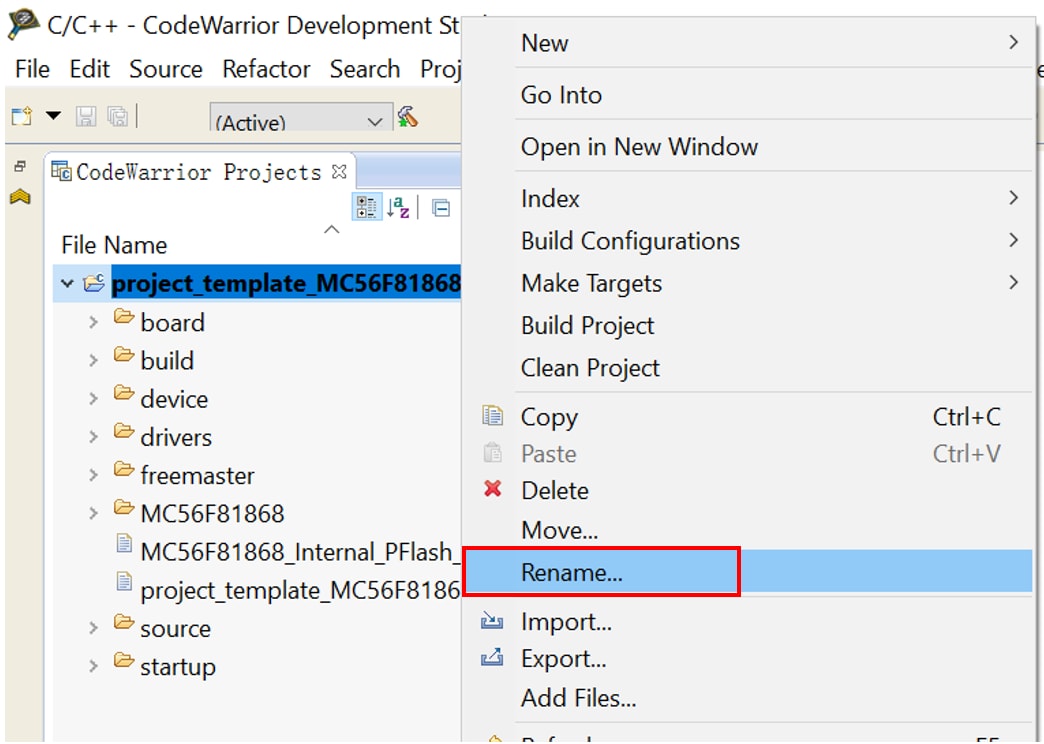The height and width of the screenshot is (744, 1044).
Task: Click the File Name column header
Action: click(x=114, y=245)
